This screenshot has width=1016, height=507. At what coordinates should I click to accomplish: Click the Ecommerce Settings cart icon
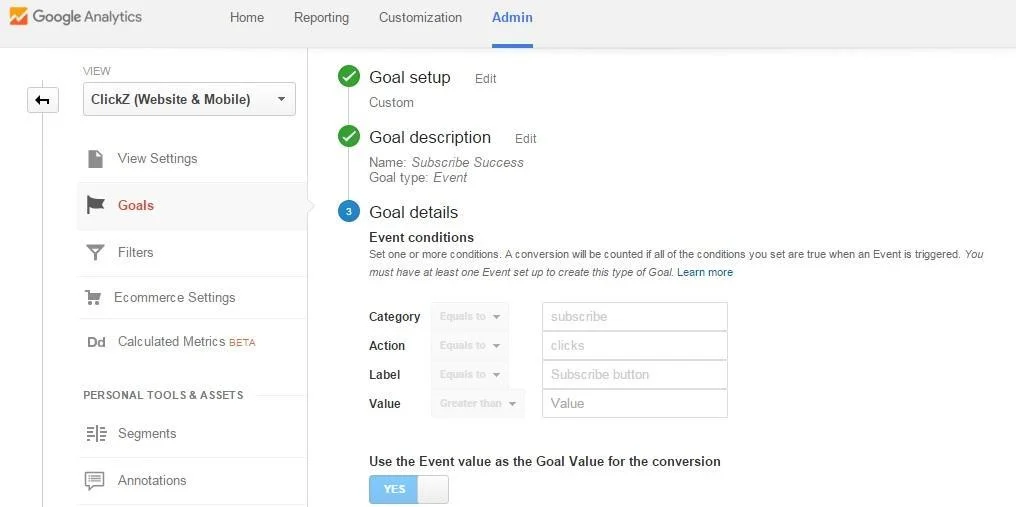tap(94, 298)
